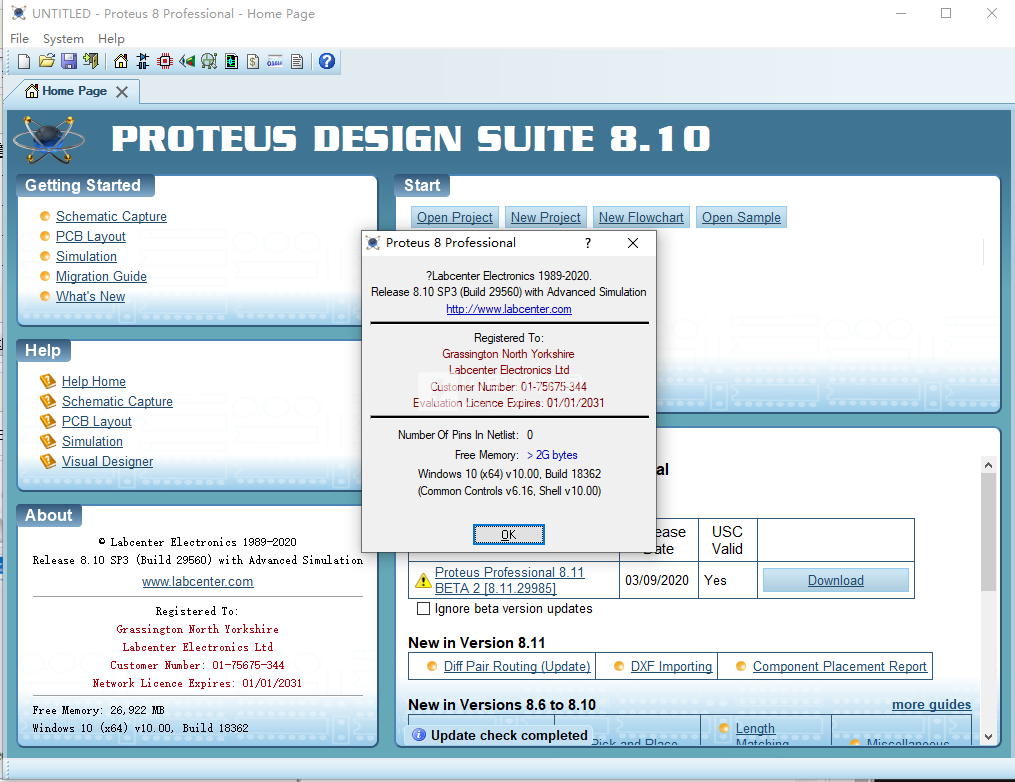Viewport: 1015px width, 782px height.
Task: Open the Source Code toolbar icon
Action: [275, 61]
